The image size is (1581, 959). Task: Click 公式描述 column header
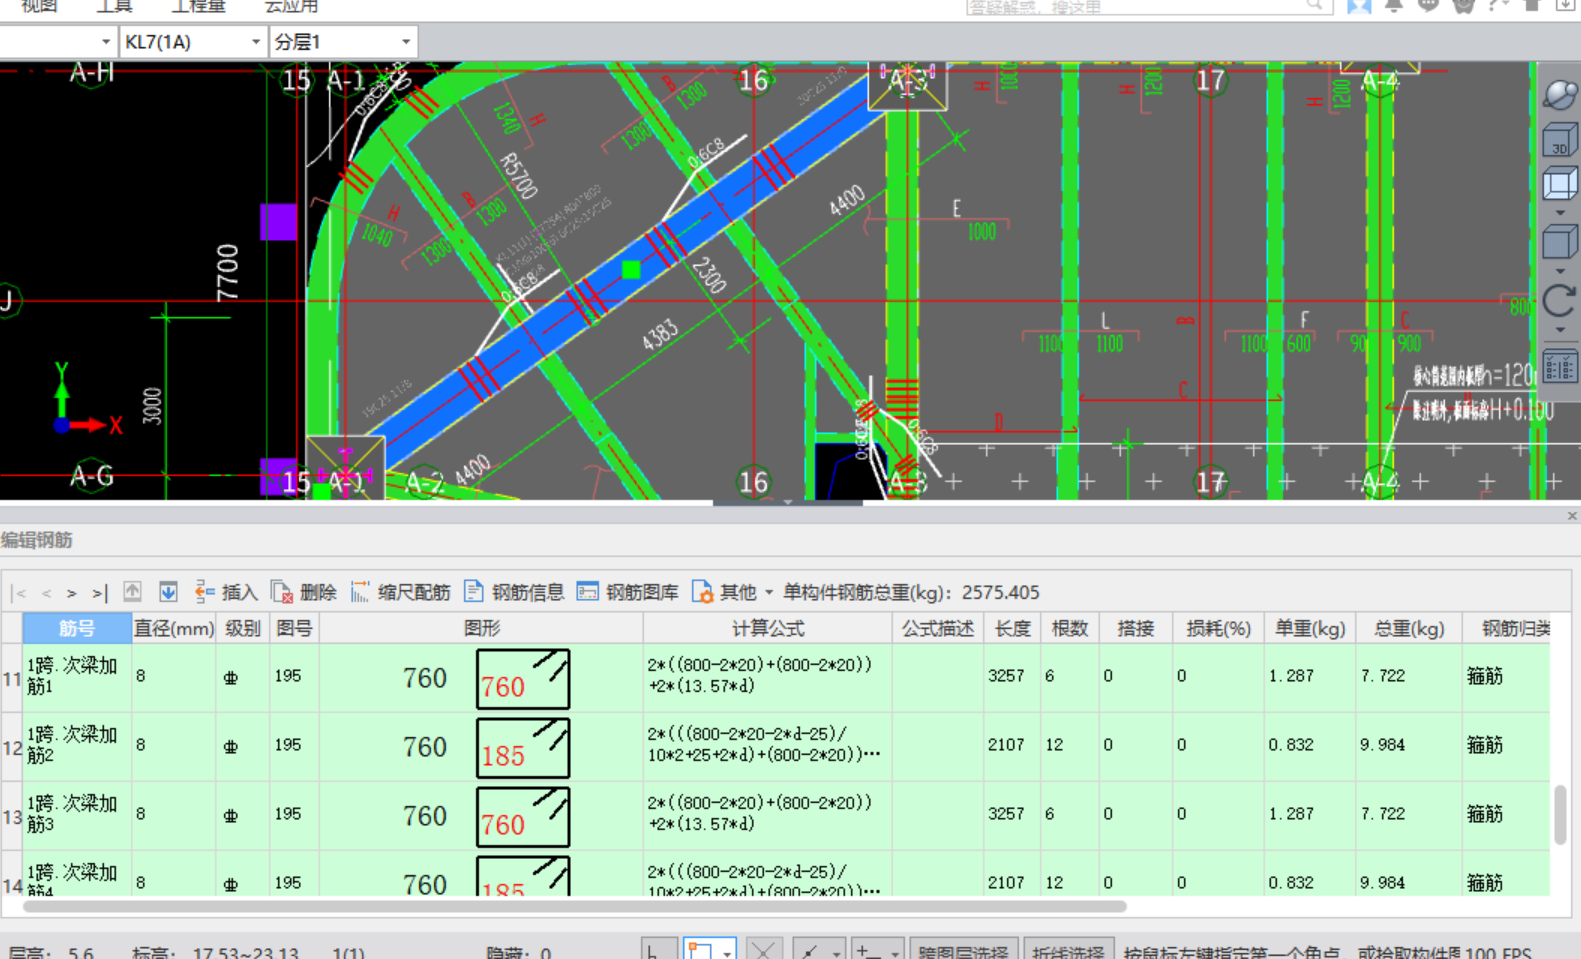(x=937, y=628)
